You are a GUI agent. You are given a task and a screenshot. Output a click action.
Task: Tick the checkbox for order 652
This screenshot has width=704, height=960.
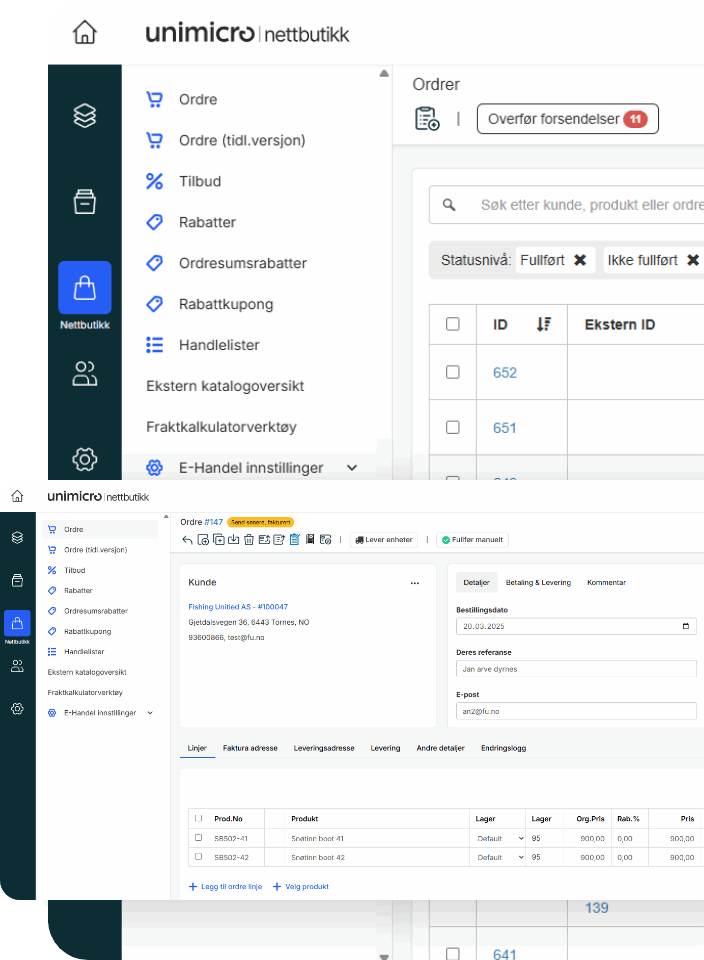[x=453, y=372]
